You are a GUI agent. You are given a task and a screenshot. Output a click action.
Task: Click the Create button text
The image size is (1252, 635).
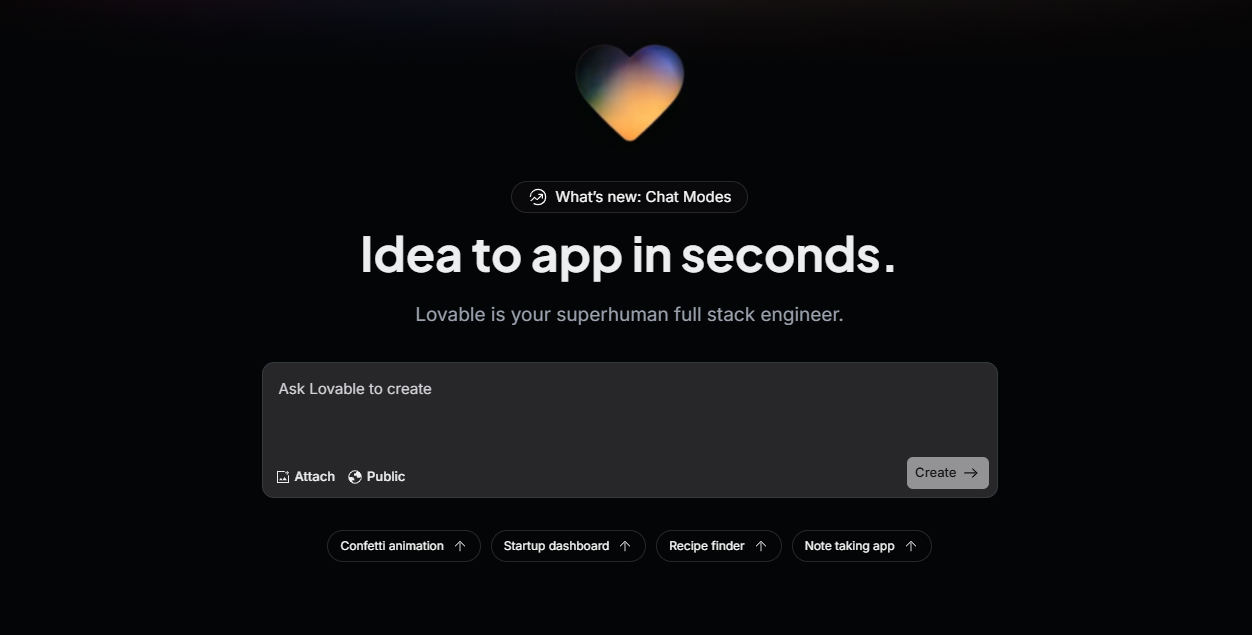935,473
